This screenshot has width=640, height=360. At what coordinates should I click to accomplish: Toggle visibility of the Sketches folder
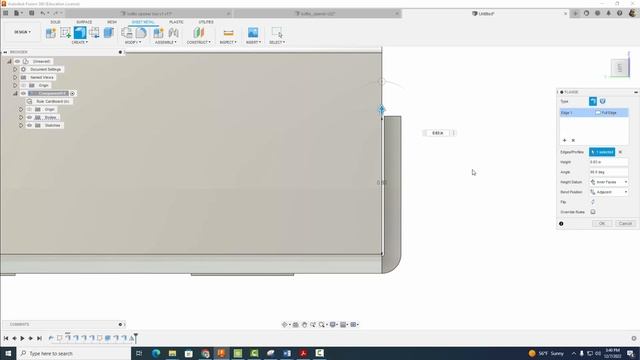coord(29,125)
